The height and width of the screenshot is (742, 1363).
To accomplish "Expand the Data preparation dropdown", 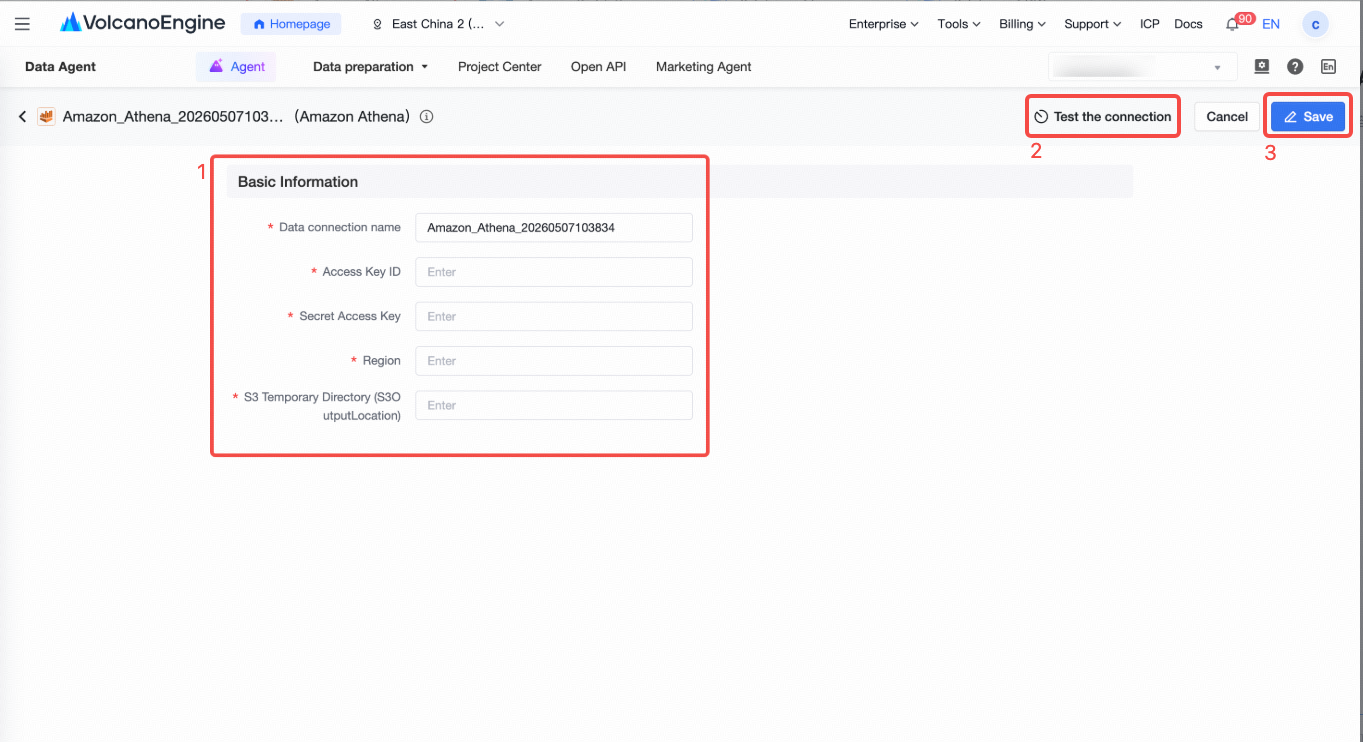I will (370, 67).
